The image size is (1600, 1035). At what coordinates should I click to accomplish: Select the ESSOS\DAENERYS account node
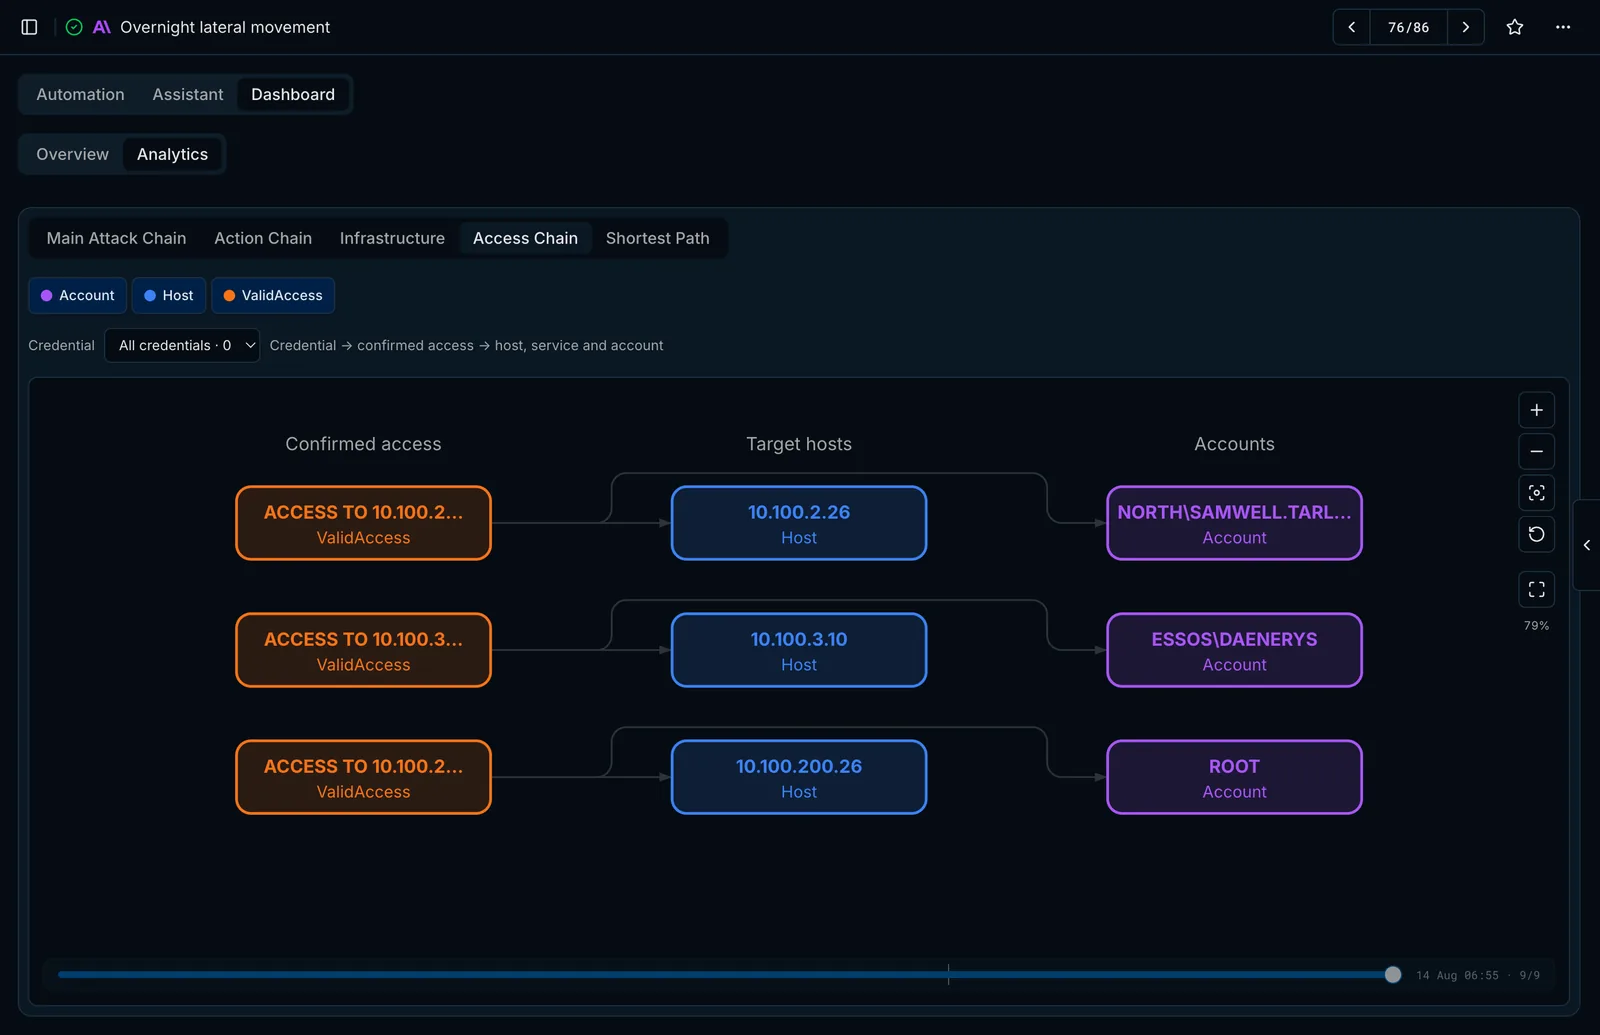click(x=1235, y=650)
